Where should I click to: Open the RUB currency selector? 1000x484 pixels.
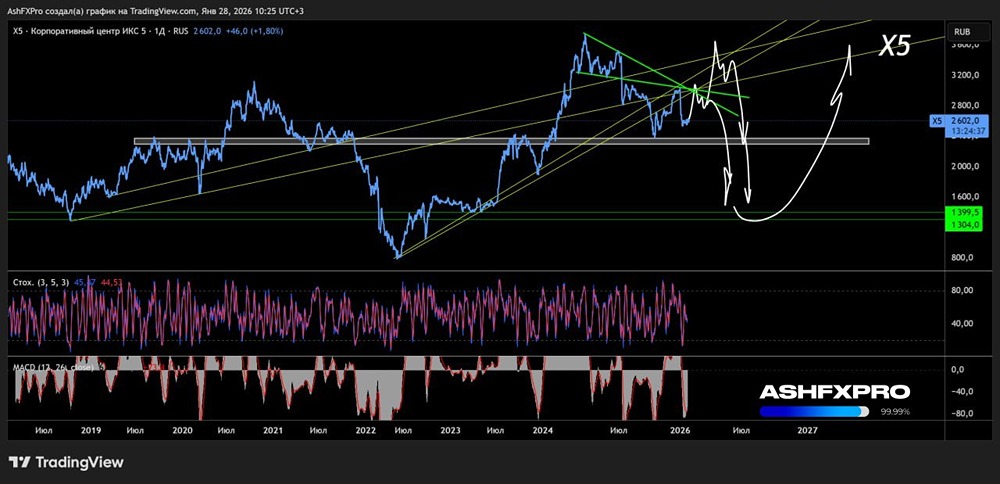(x=963, y=31)
